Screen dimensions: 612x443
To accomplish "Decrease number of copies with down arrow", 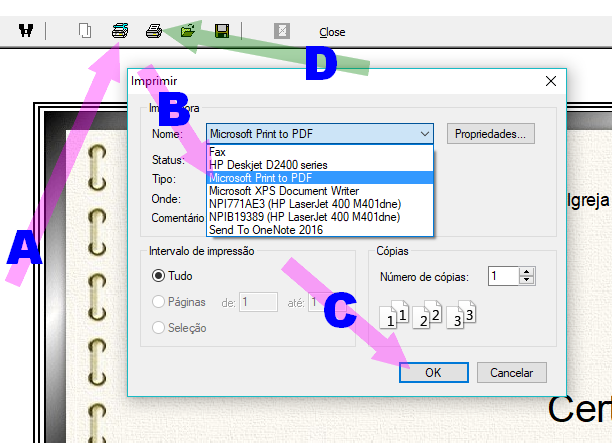I will tap(527, 281).
